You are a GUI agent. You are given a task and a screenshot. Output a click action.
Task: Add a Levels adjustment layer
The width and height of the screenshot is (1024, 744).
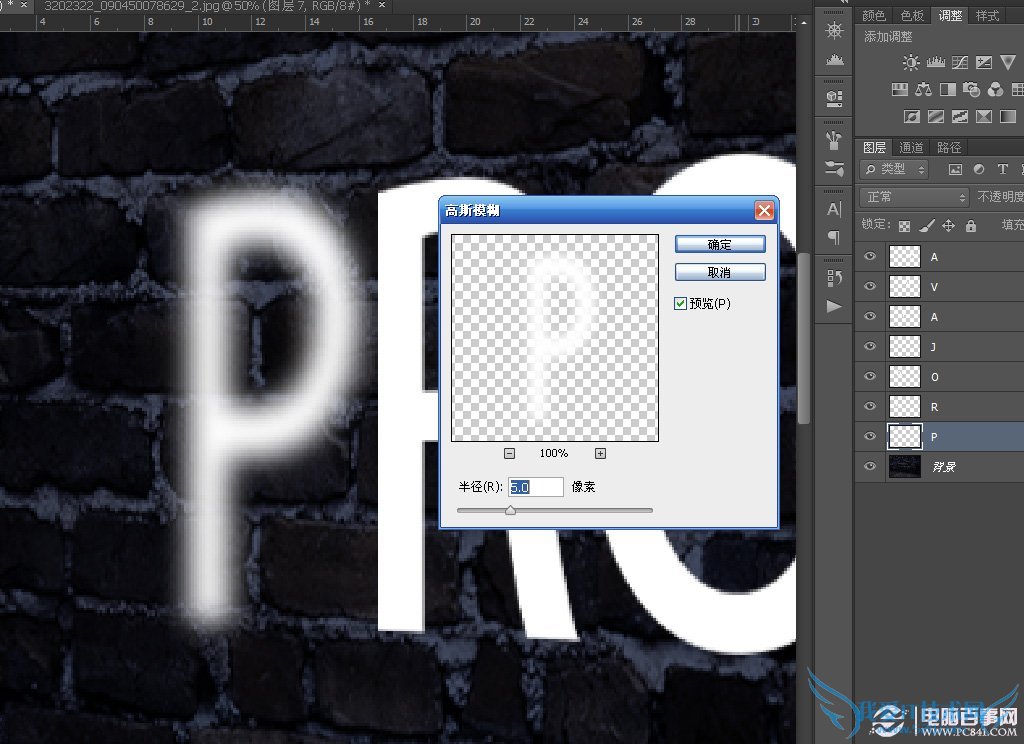tap(936, 63)
